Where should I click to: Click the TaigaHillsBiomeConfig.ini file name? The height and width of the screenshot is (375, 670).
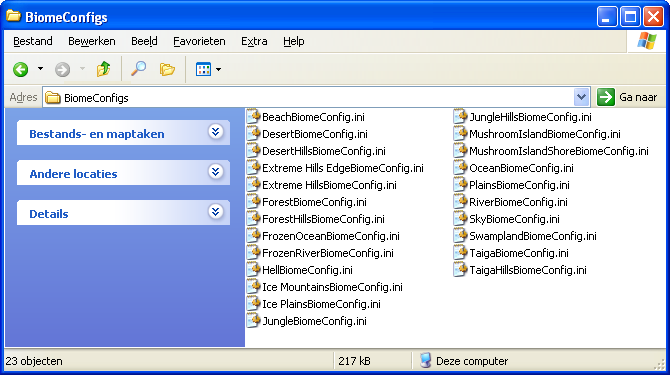(528, 270)
